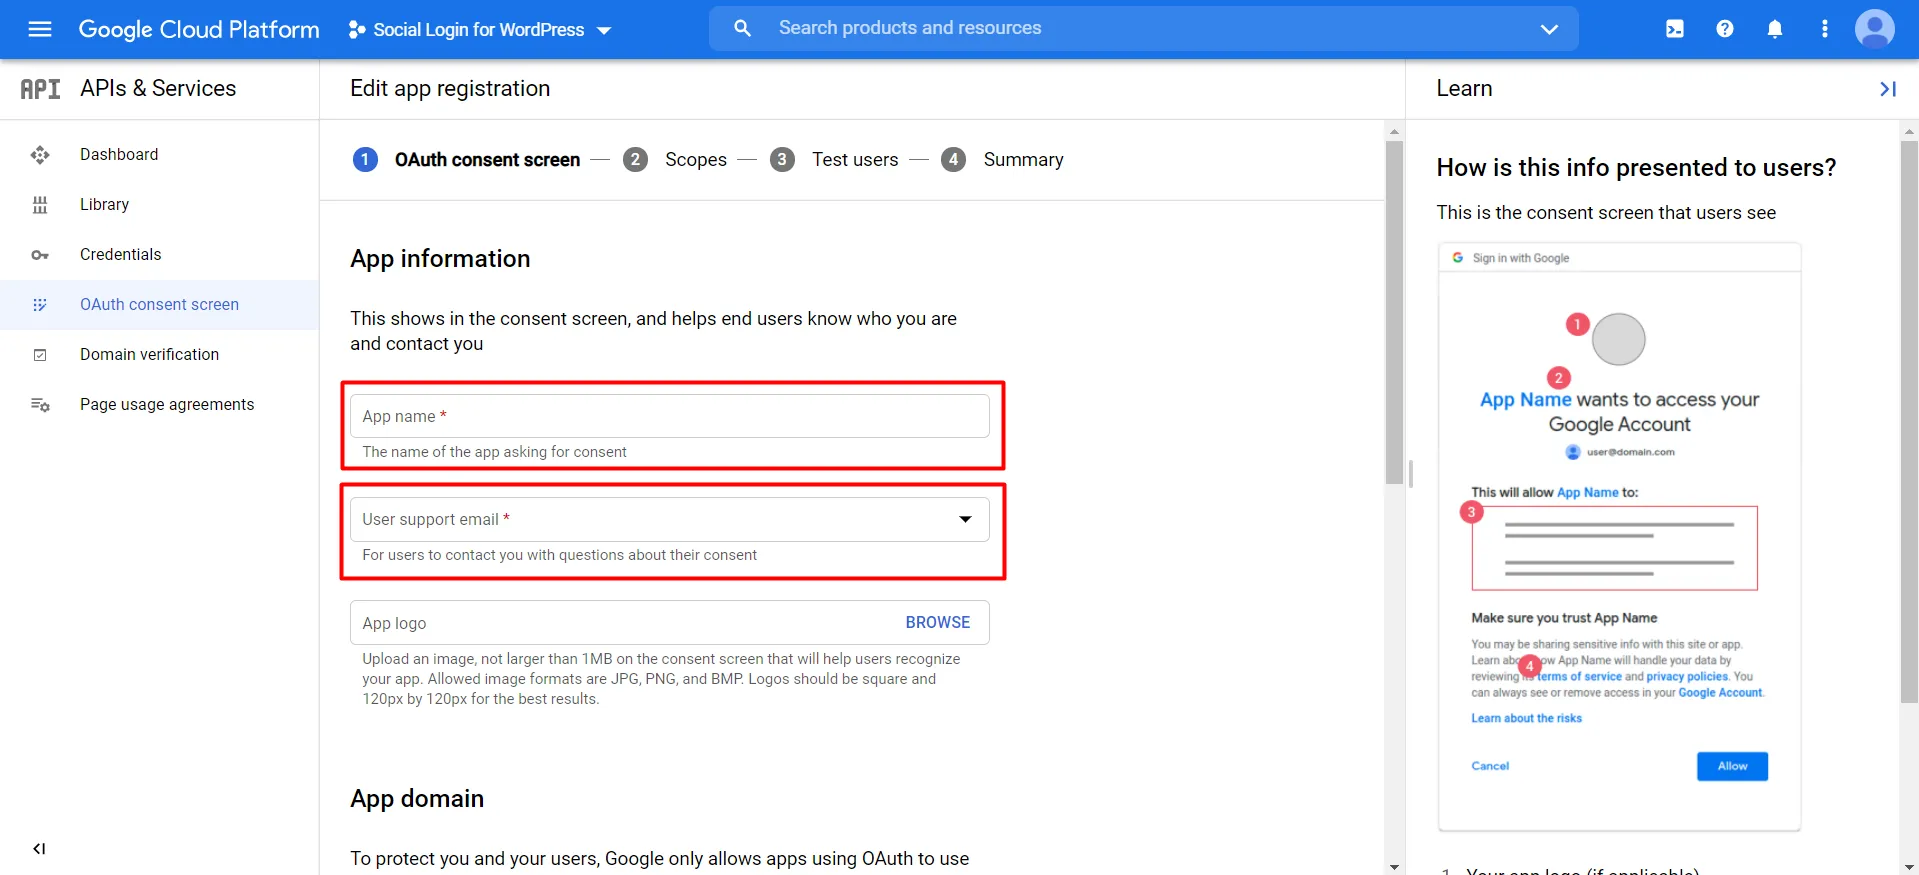Open Library in sidebar

coord(160,205)
